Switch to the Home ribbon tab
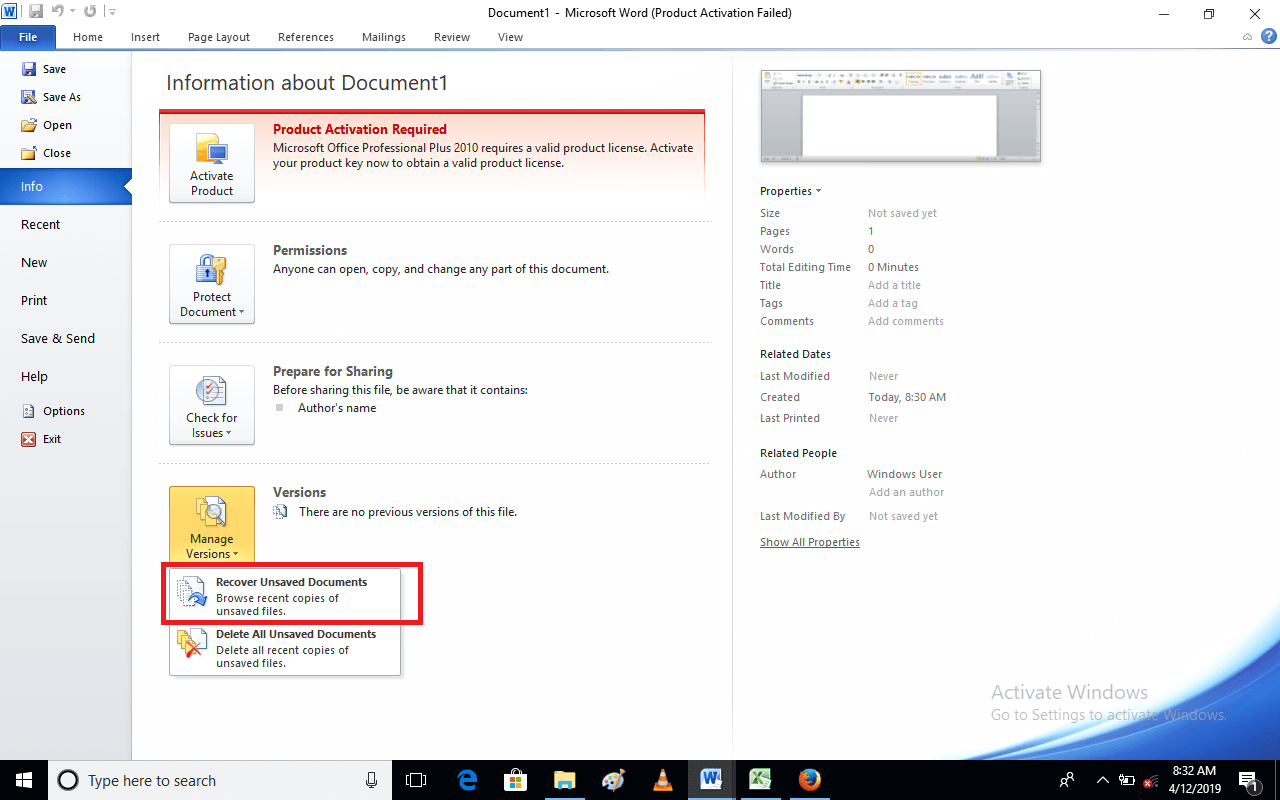This screenshot has height=800, width=1280. point(88,37)
